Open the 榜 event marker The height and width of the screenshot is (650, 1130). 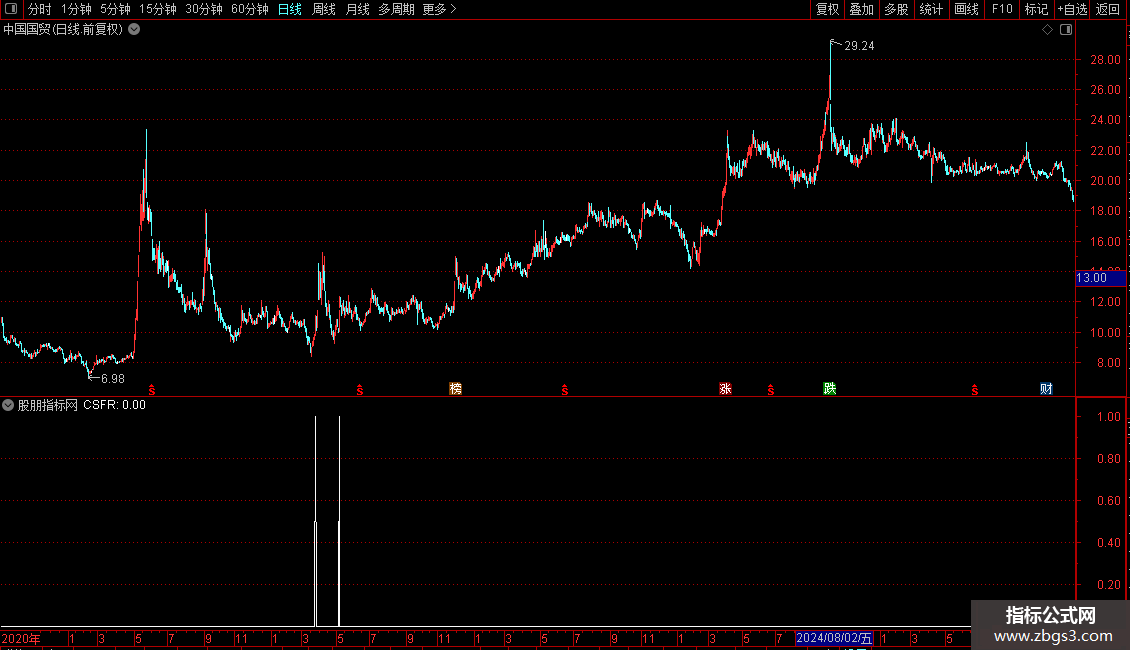(x=455, y=388)
